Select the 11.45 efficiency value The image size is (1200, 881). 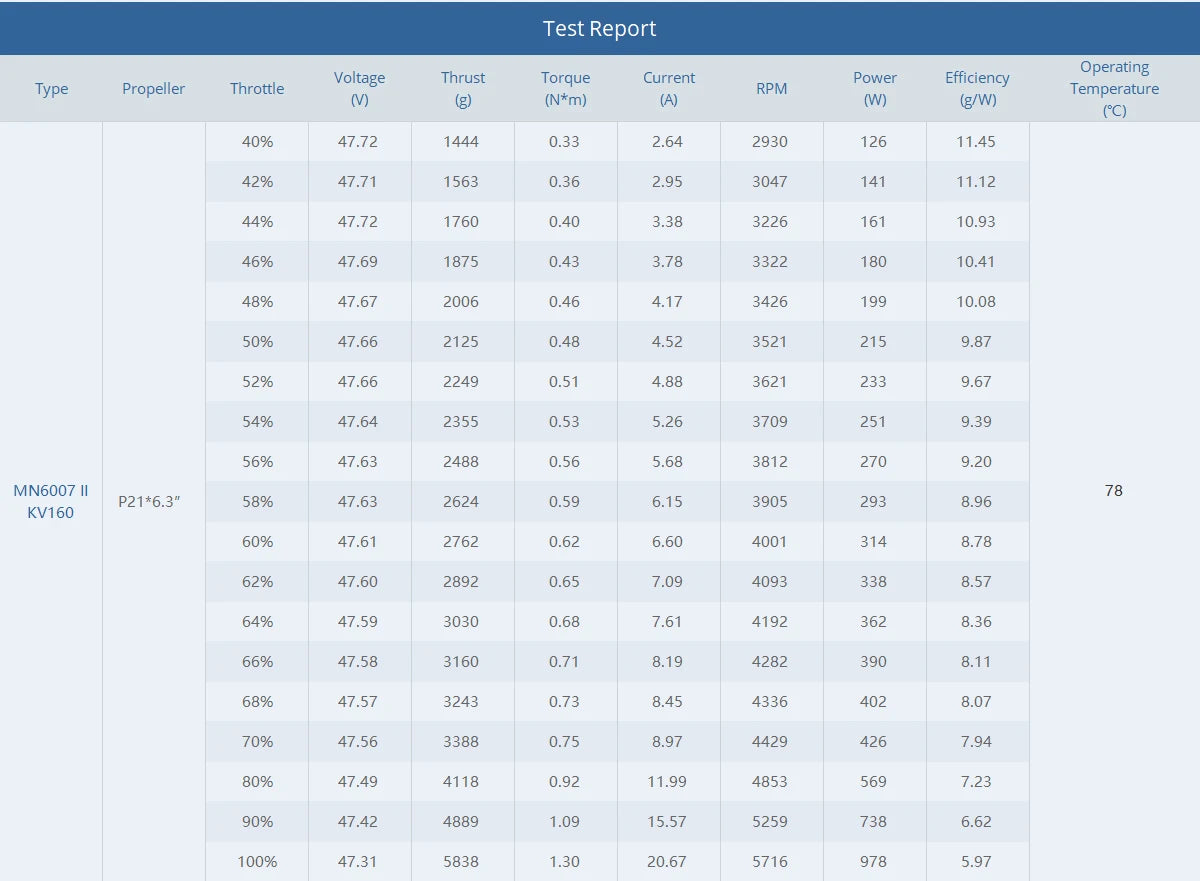976,141
